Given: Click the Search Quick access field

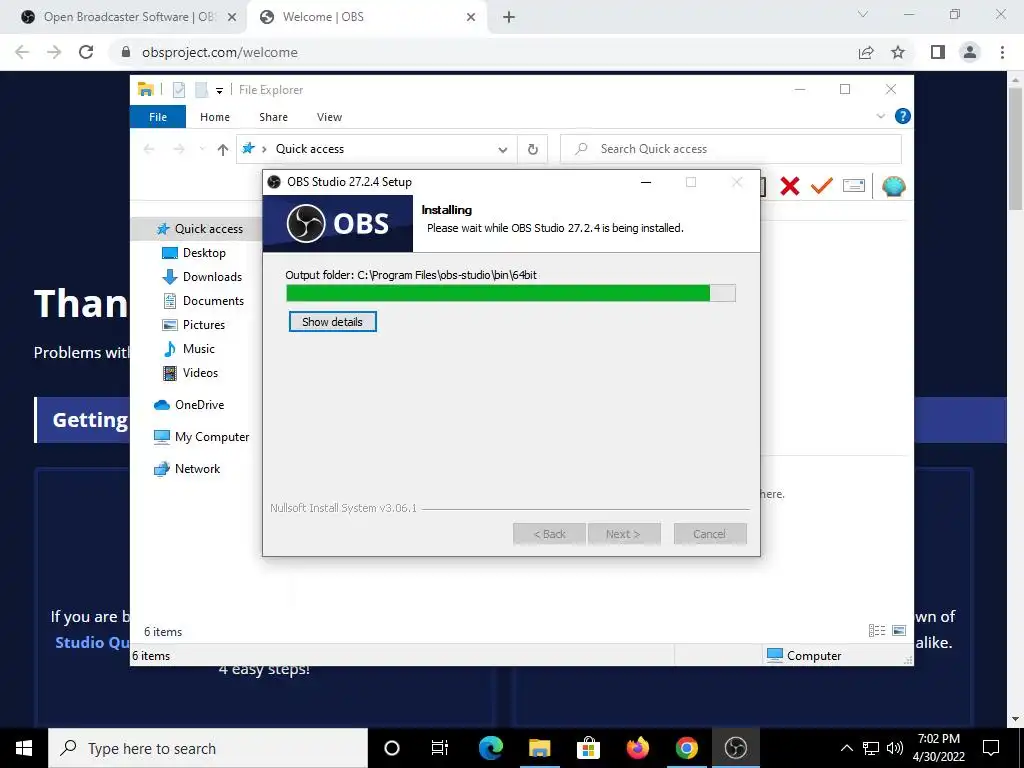Looking at the screenshot, I should (x=731, y=149).
